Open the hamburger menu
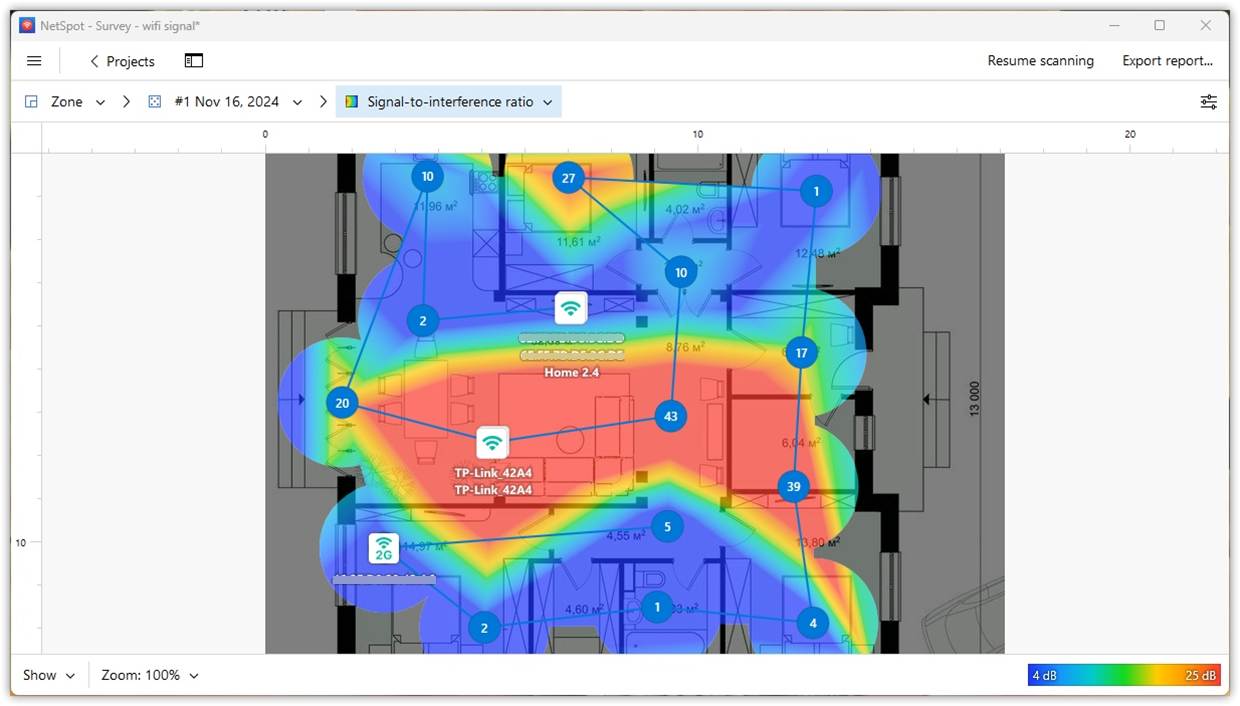Viewport: 1240px width, 706px height. tap(34, 60)
